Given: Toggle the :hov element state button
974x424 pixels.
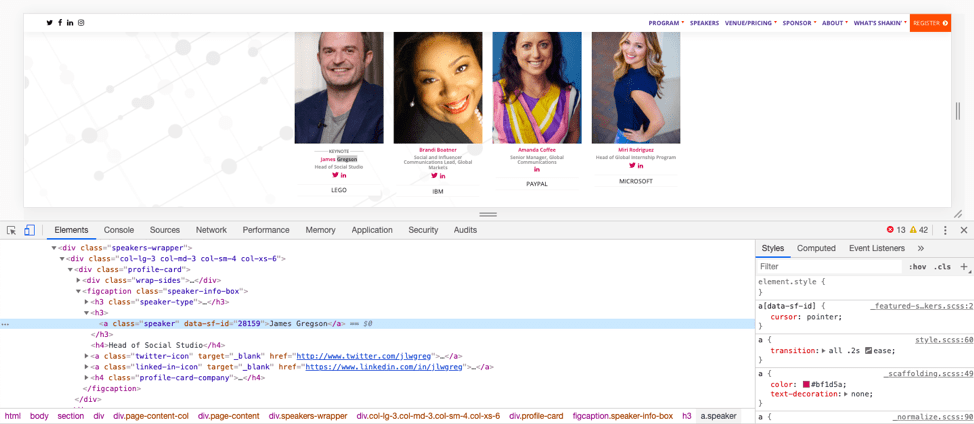Looking at the screenshot, I should pos(917,267).
